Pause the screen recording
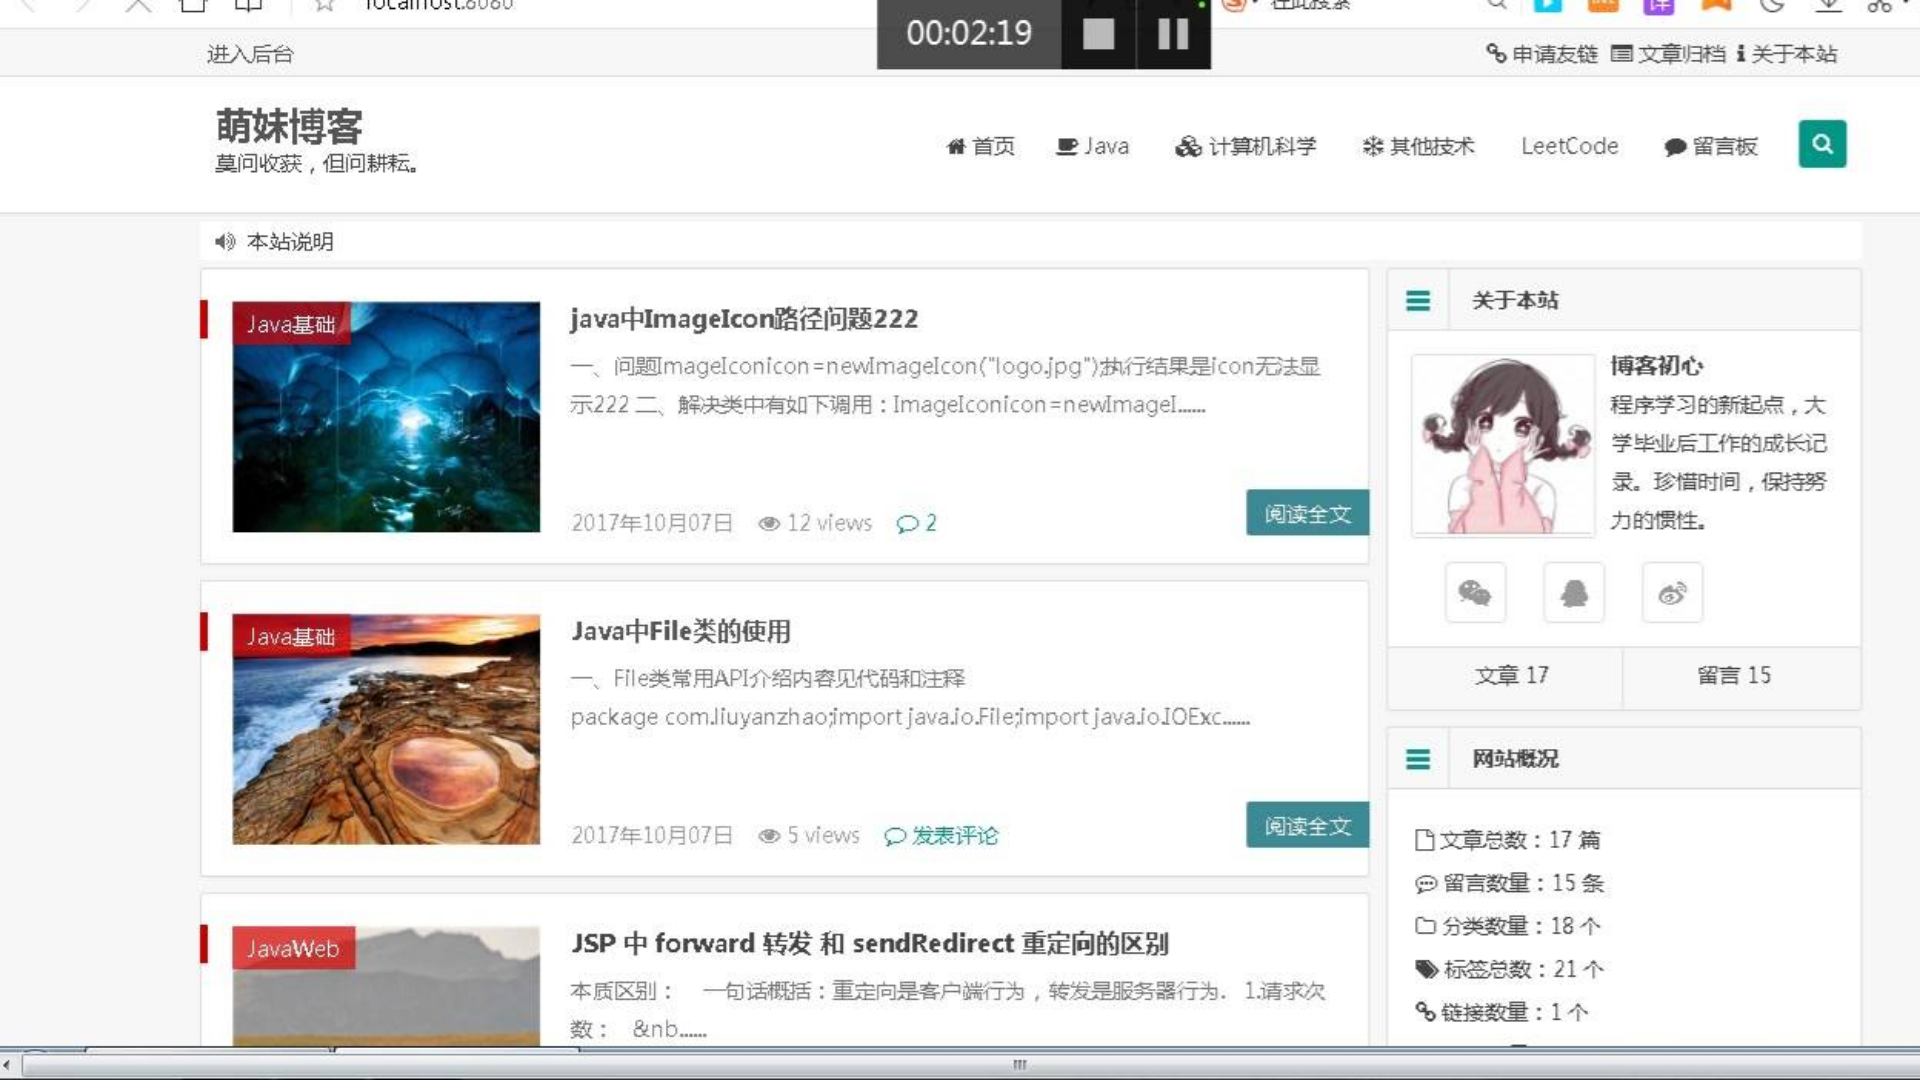Image resolution: width=1920 pixels, height=1080 pixels. (1173, 34)
